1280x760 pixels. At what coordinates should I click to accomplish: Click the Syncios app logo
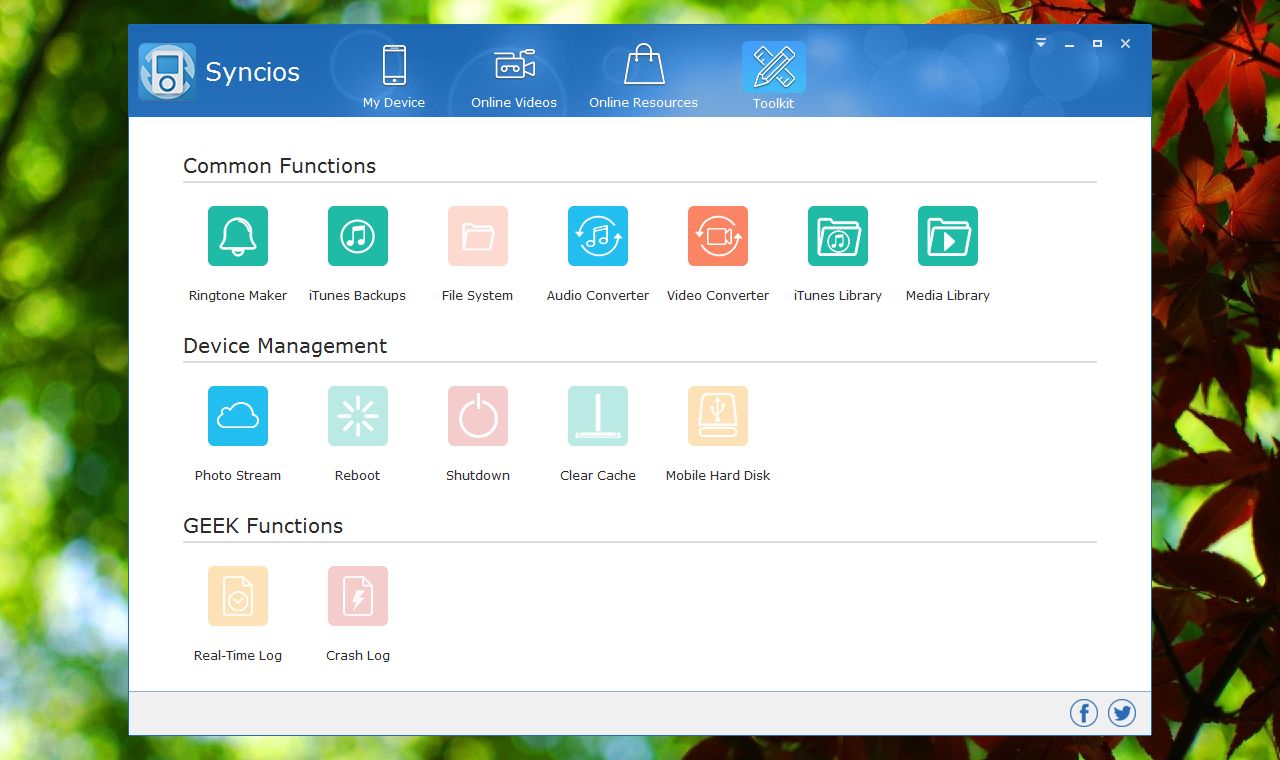[x=167, y=71]
